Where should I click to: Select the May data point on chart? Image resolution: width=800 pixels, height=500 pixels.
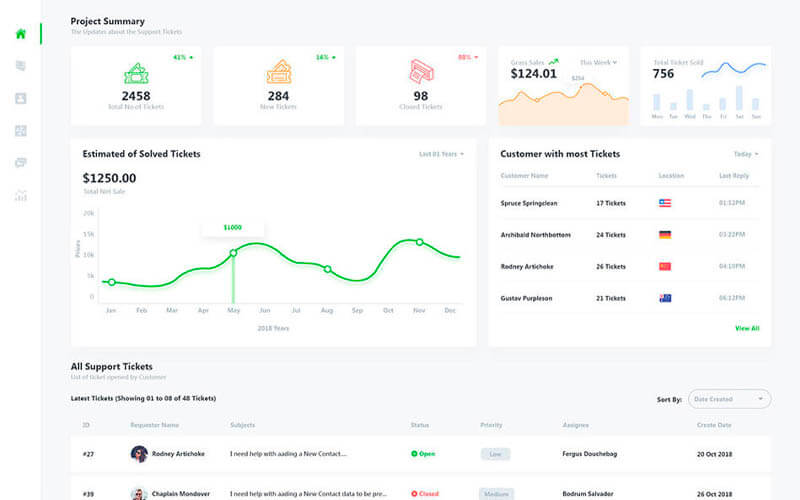233,253
